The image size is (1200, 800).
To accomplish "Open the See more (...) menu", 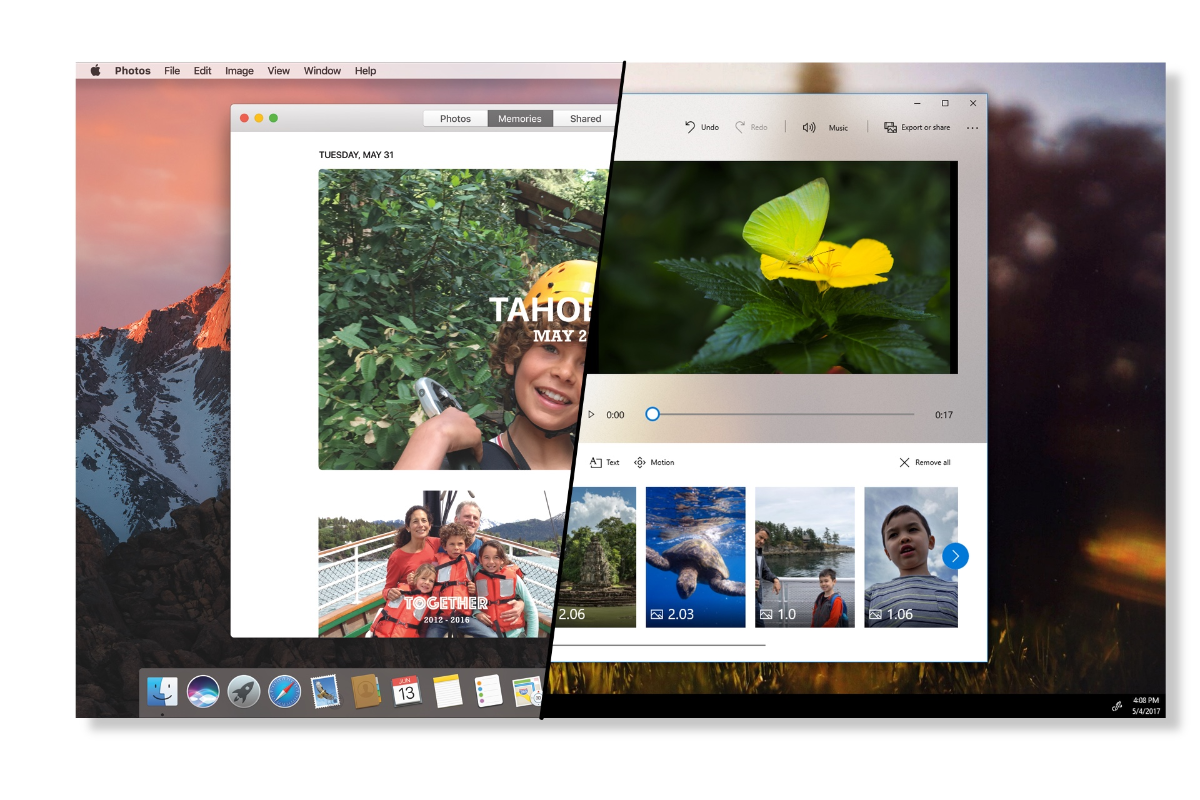I will coord(971,127).
